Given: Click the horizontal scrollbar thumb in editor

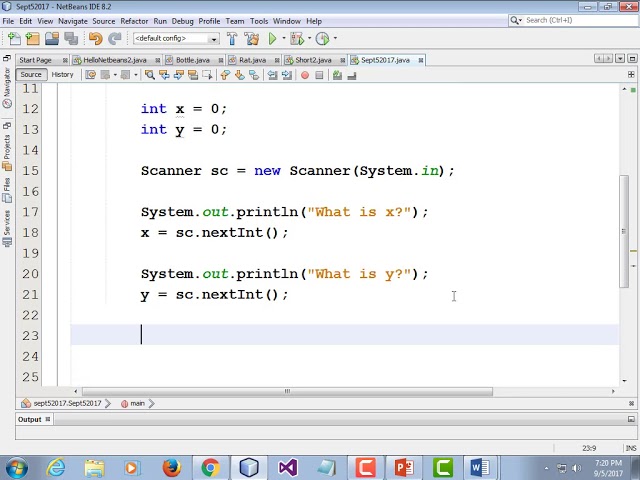Looking at the screenshot, I should (x=287, y=391).
